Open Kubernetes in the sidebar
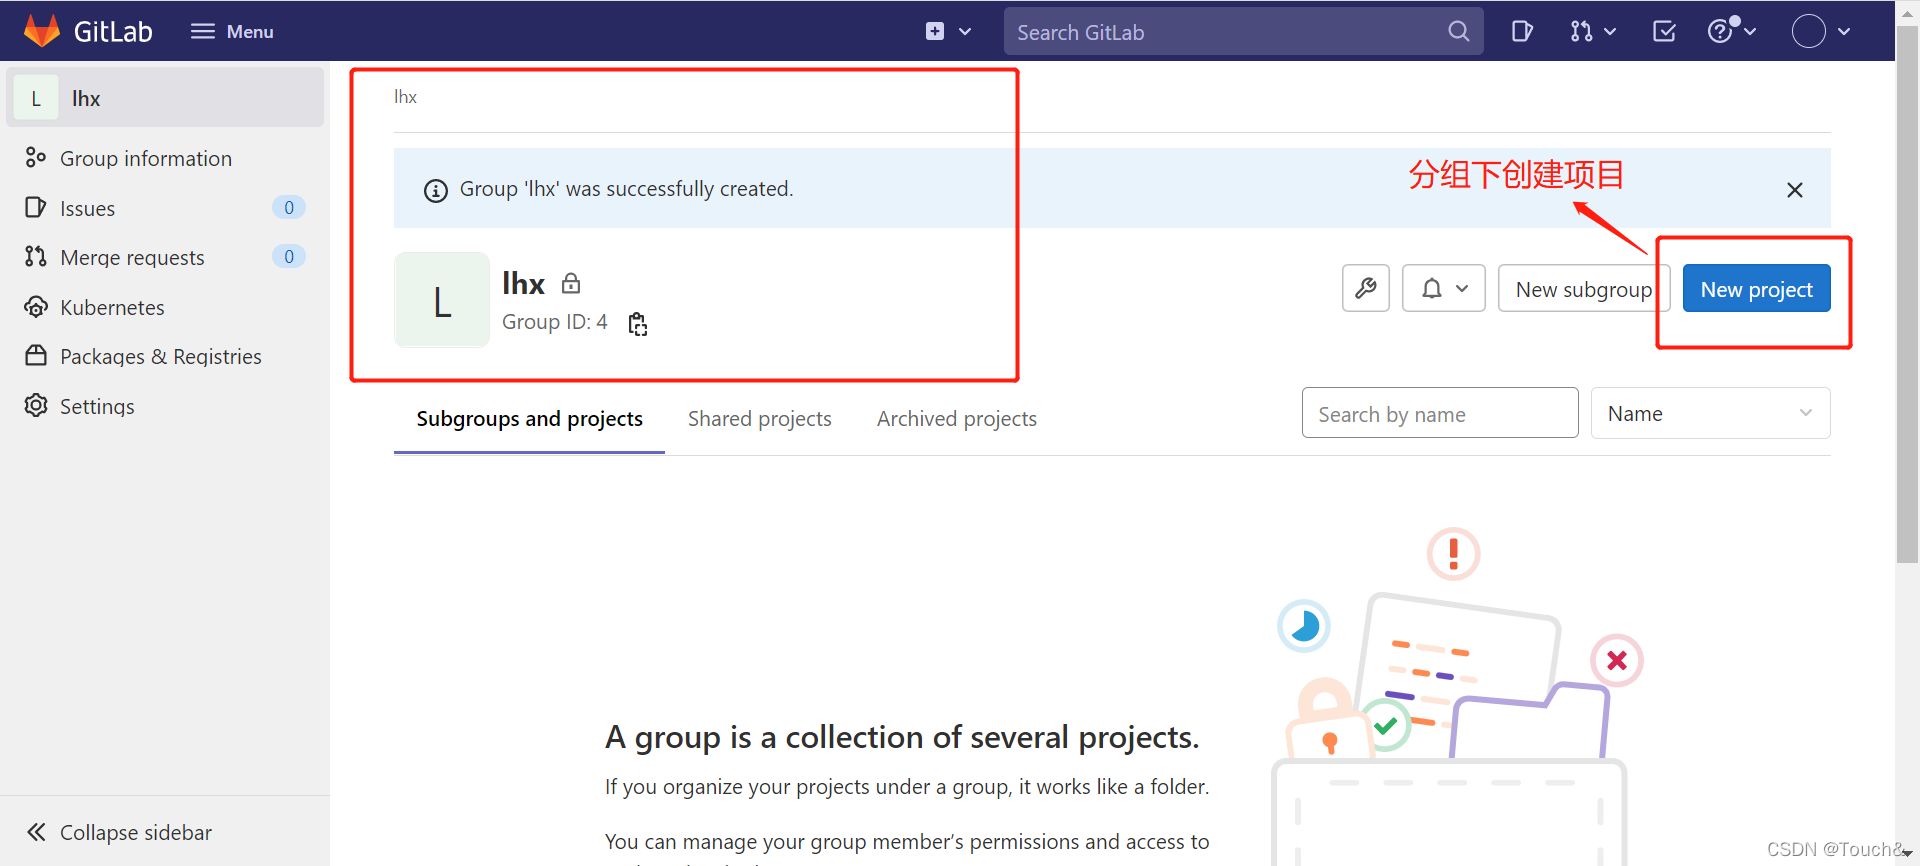This screenshot has height=866, width=1920. tap(165, 307)
